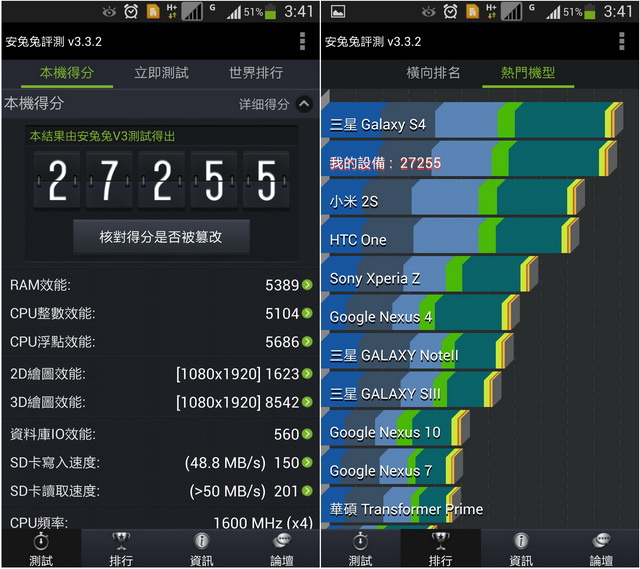Click green arrow beside 3D score 8542
Viewport: 640px width, 569px height.
pyautogui.click(x=307, y=402)
